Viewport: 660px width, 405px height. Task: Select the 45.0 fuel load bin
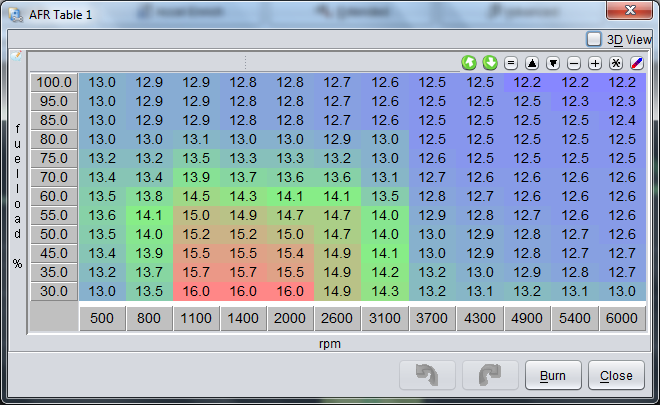click(54, 253)
